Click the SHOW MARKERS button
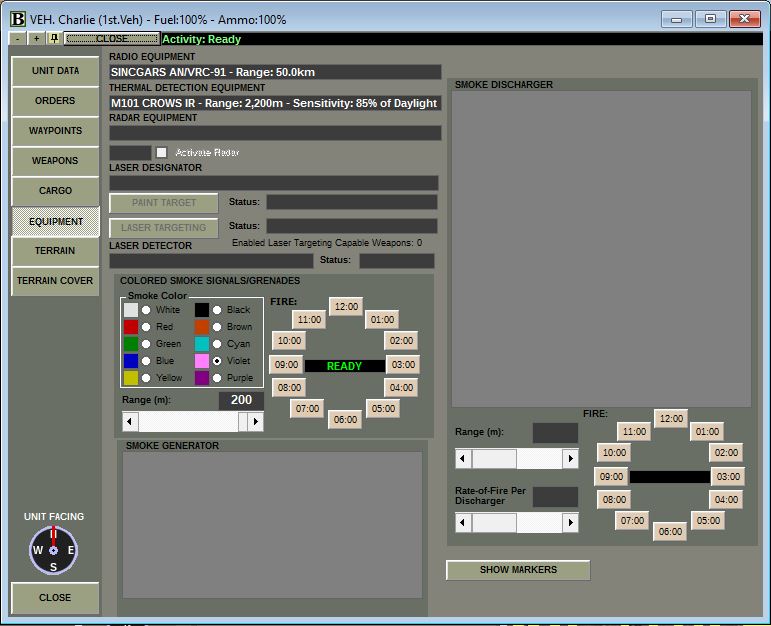This screenshot has width=771, height=626. [518, 570]
